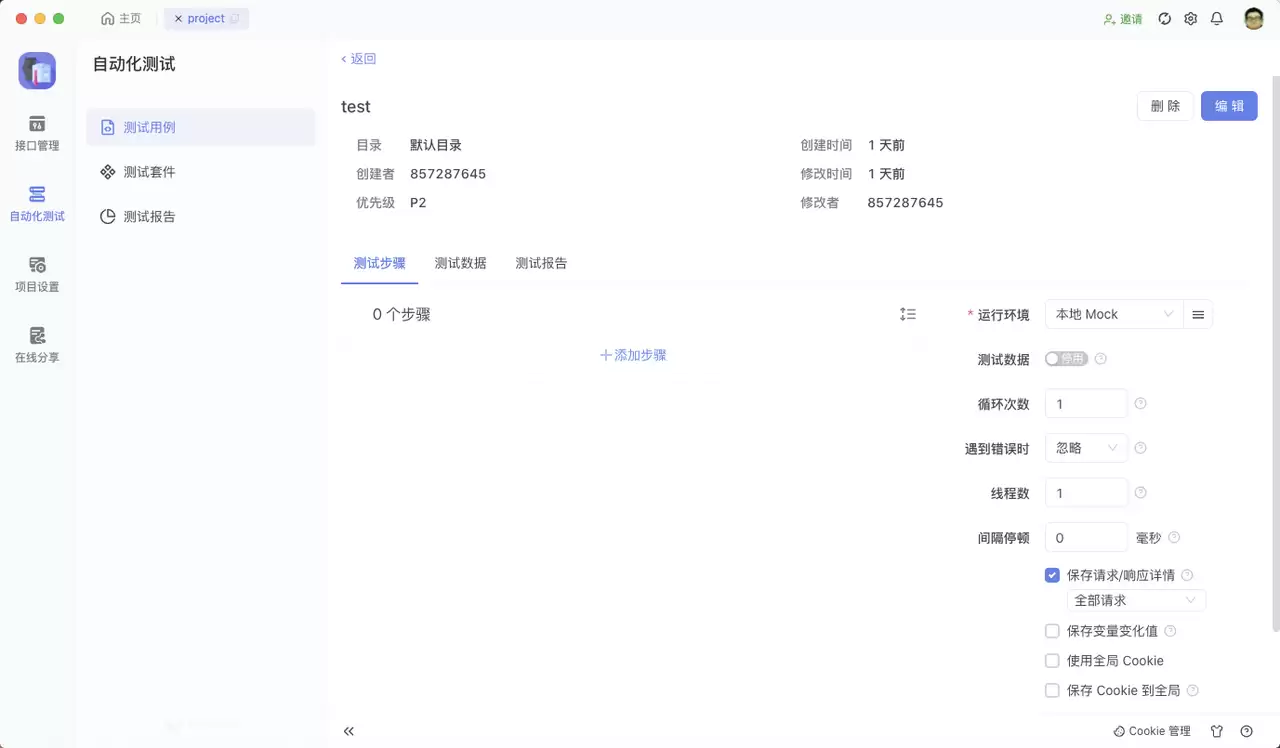Select the project tab
The image size is (1280, 748).
point(206,19)
